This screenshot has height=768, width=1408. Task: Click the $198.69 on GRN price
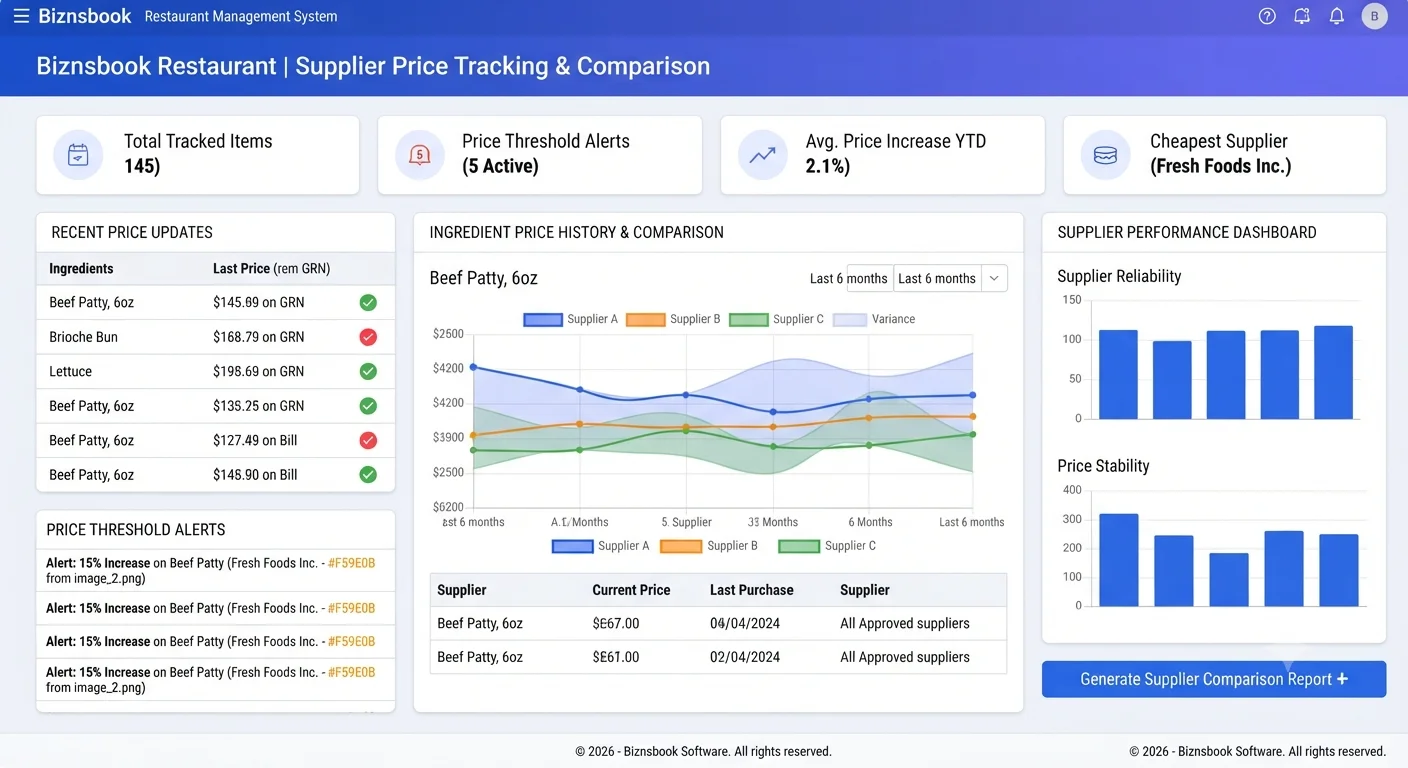258,371
